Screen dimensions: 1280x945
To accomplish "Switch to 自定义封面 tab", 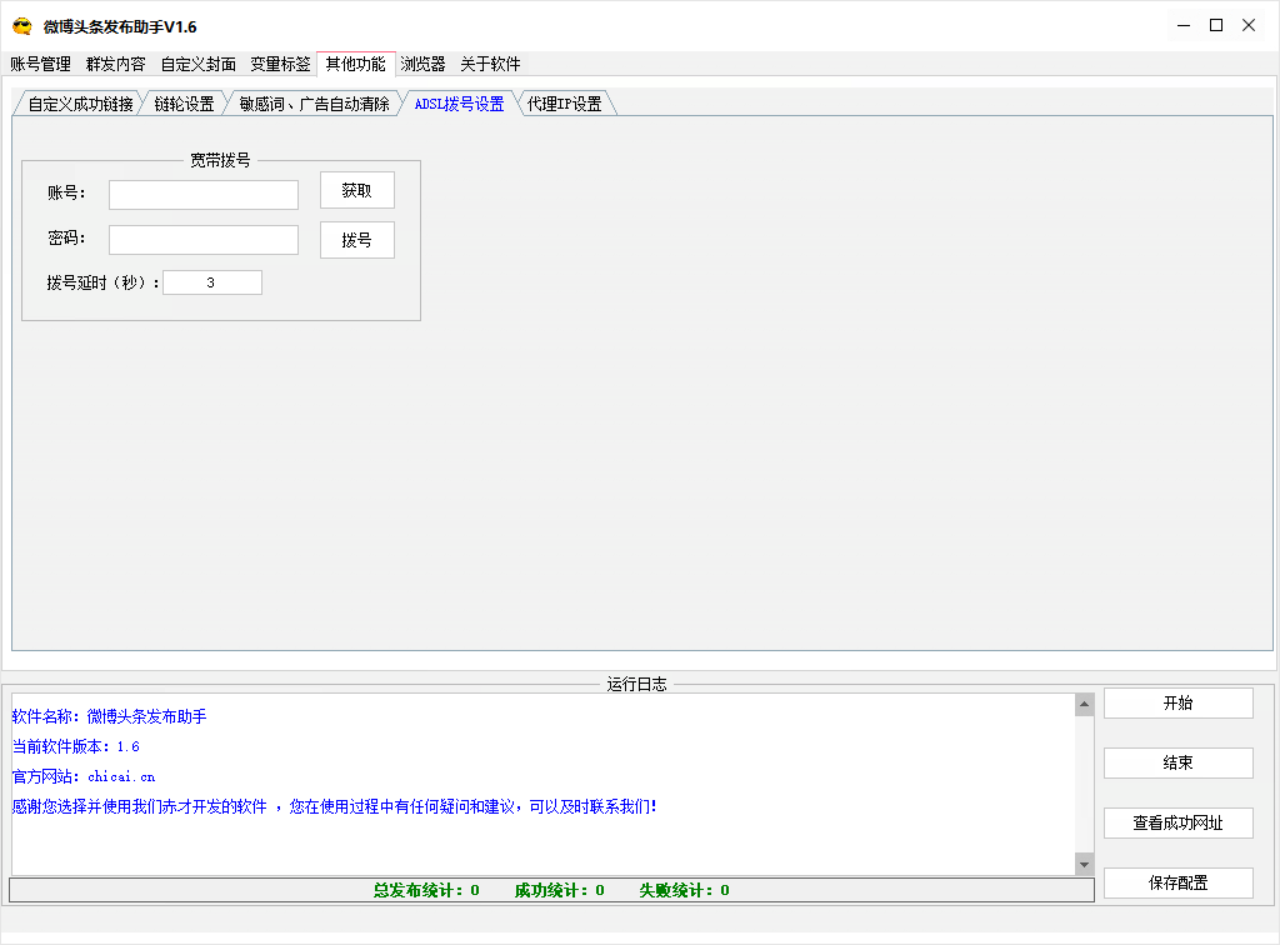I will click(x=198, y=64).
